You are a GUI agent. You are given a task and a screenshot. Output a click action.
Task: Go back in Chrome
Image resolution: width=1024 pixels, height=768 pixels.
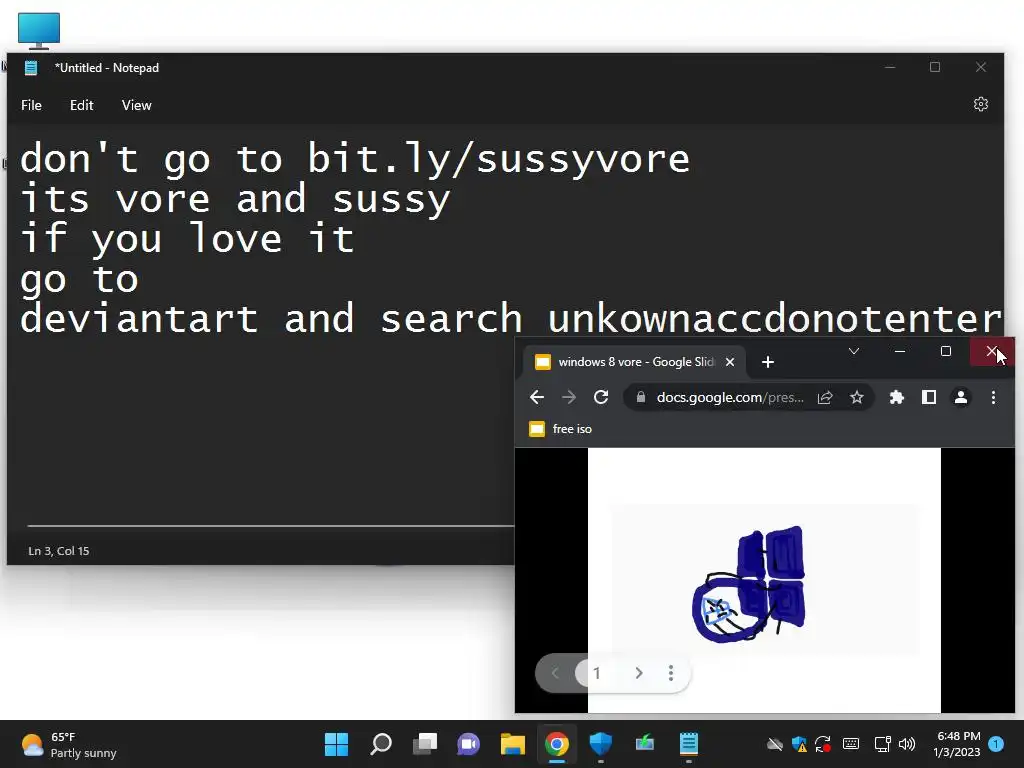(x=537, y=397)
